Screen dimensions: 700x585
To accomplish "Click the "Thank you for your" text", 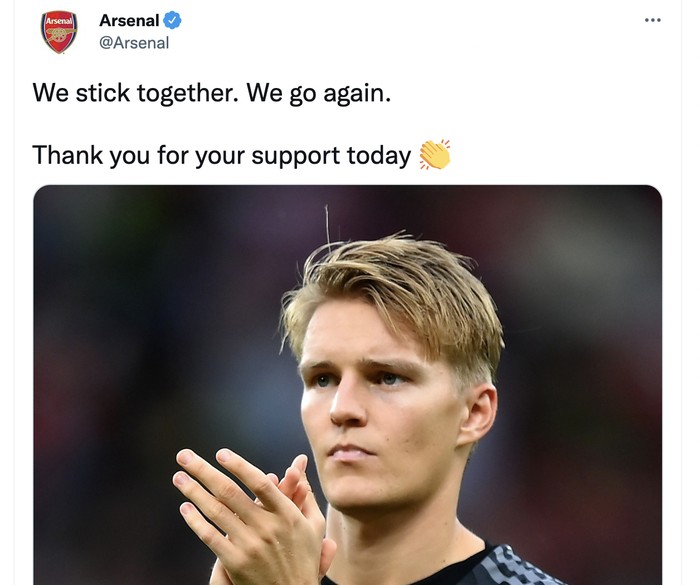I will tap(136, 156).
